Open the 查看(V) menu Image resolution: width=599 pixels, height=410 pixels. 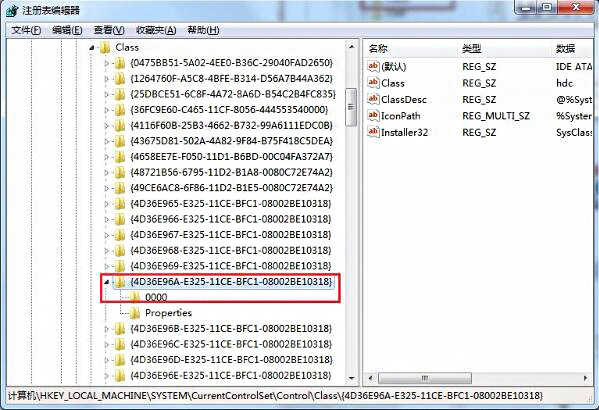(x=109, y=30)
